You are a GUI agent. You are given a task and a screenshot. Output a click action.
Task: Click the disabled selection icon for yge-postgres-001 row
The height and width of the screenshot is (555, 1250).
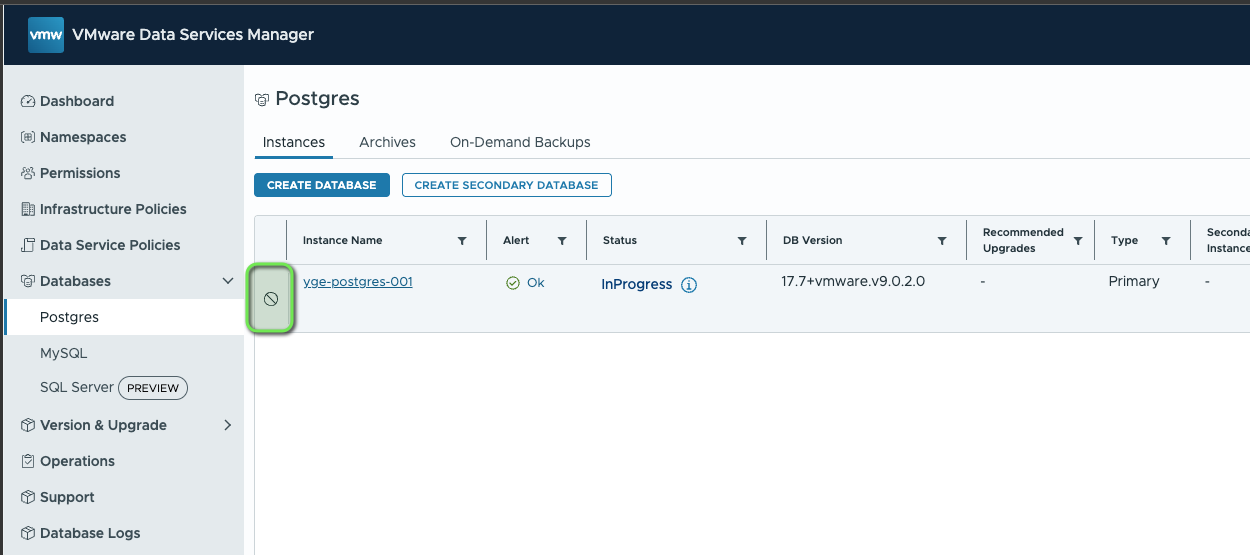(270, 299)
